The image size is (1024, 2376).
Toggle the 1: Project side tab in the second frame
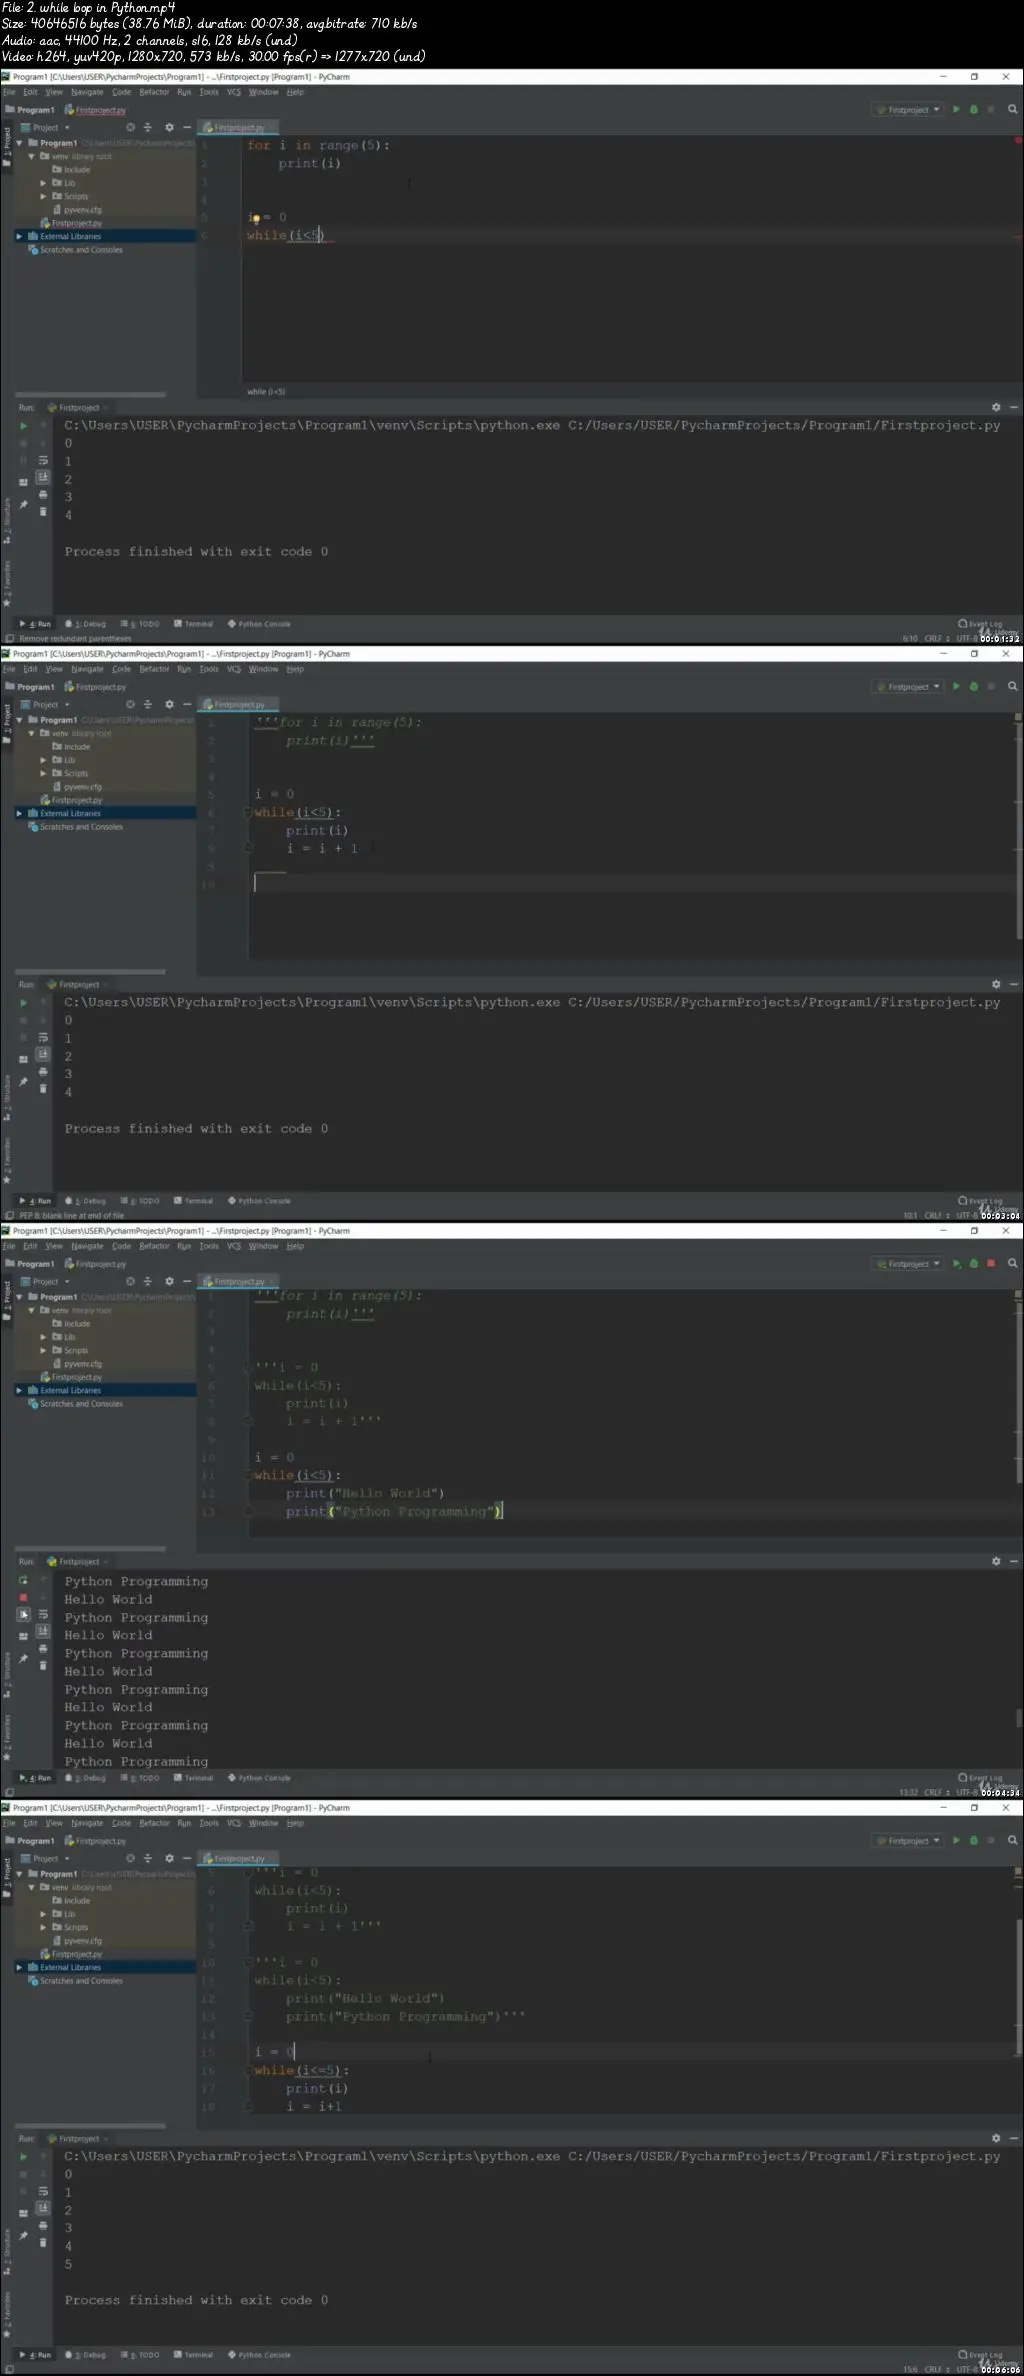tap(6, 722)
